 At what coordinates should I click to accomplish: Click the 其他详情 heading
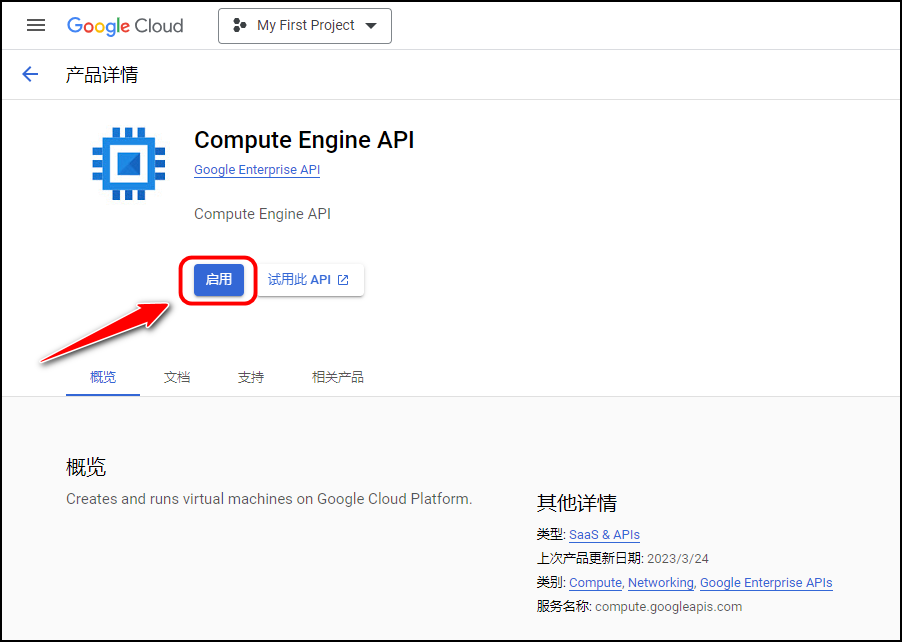576,503
